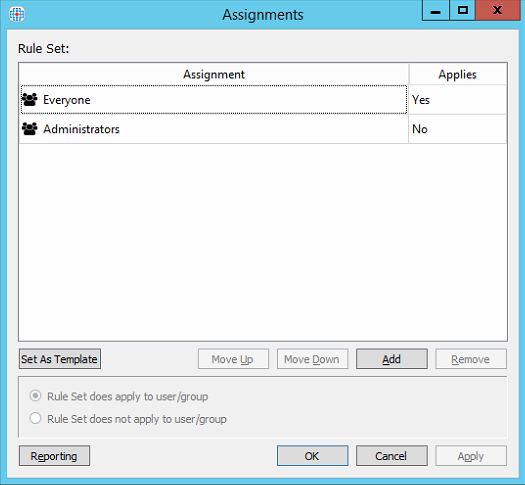525x485 pixels.
Task: Click the application globe icon in title bar
Action: pyautogui.click(x=17, y=14)
